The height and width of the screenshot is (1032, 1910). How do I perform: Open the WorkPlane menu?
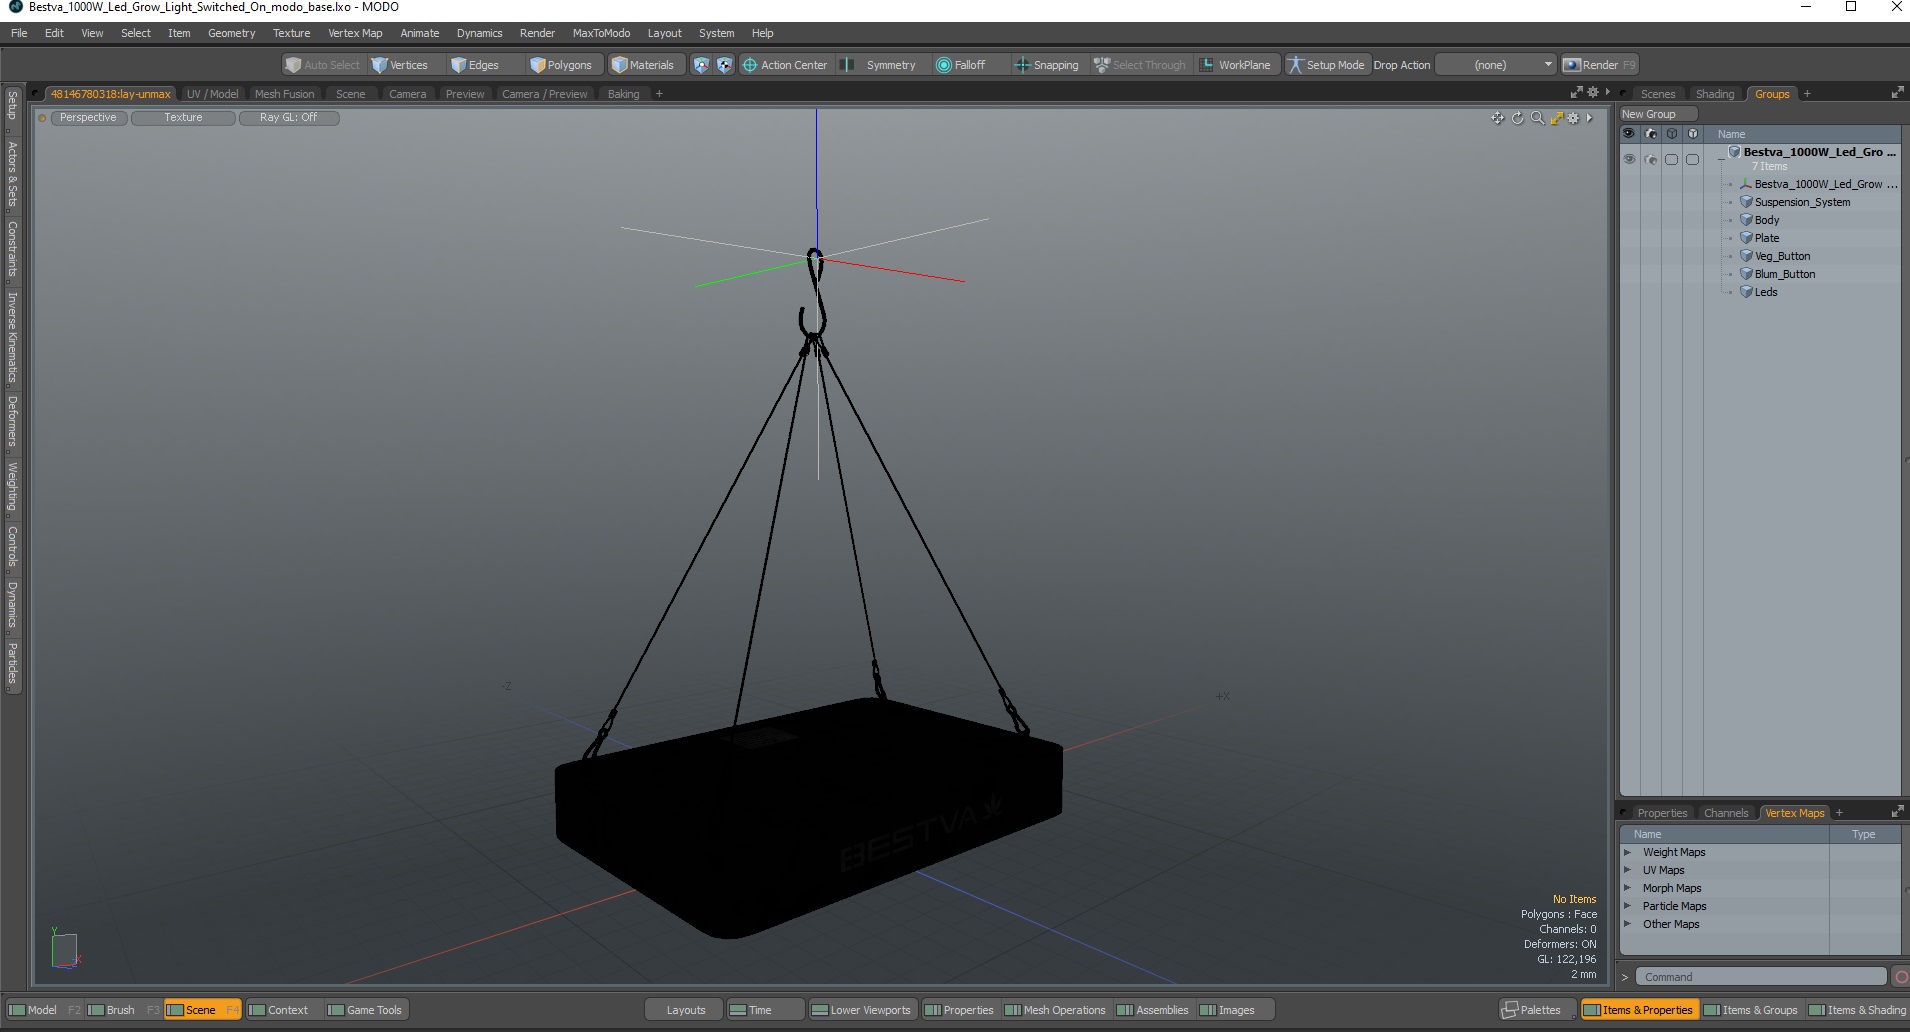click(1236, 65)
